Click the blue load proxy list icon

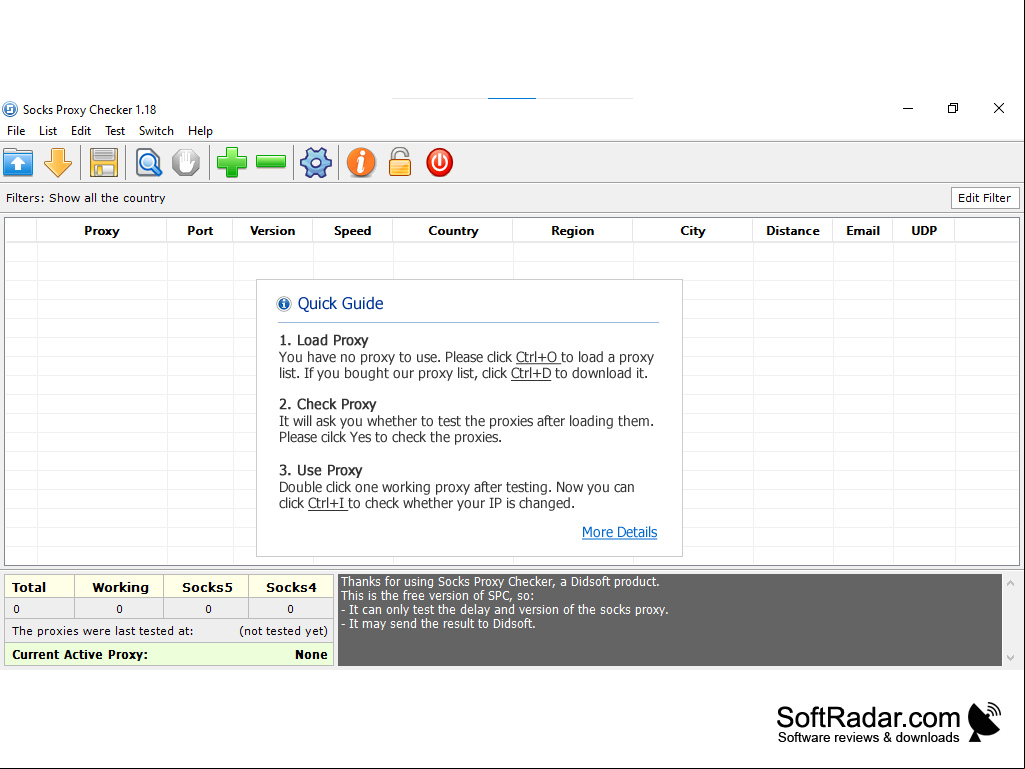tap(18, 163)
